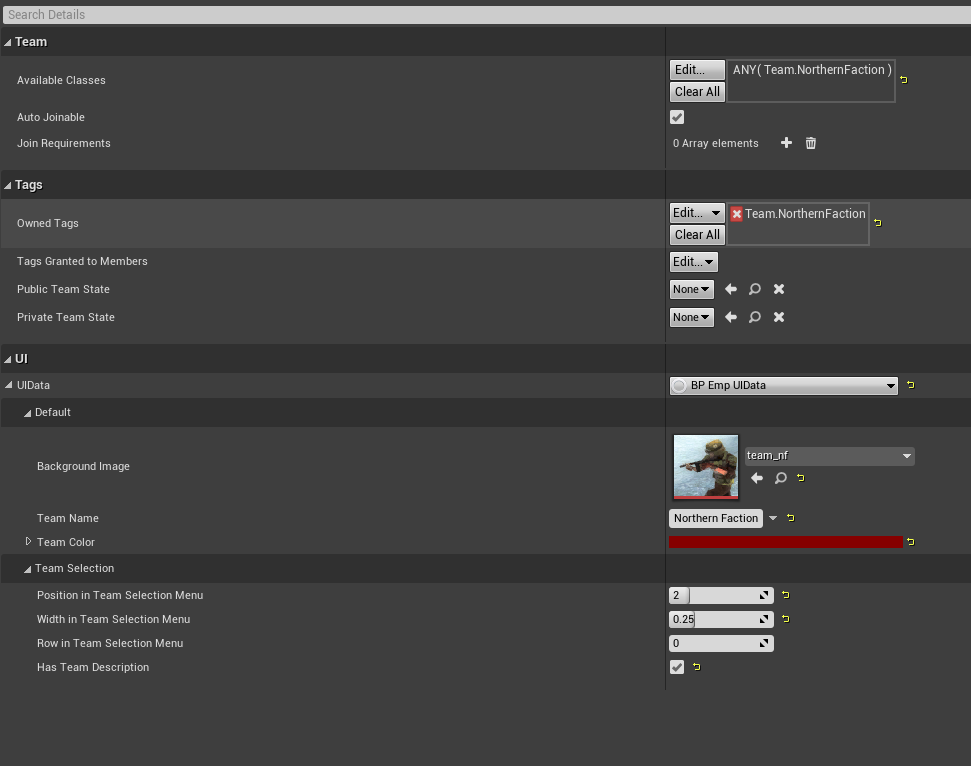The height and width of the screenshot is (766, 971).
Task: Expand the Team Color property
Action: tap(28, 542)
